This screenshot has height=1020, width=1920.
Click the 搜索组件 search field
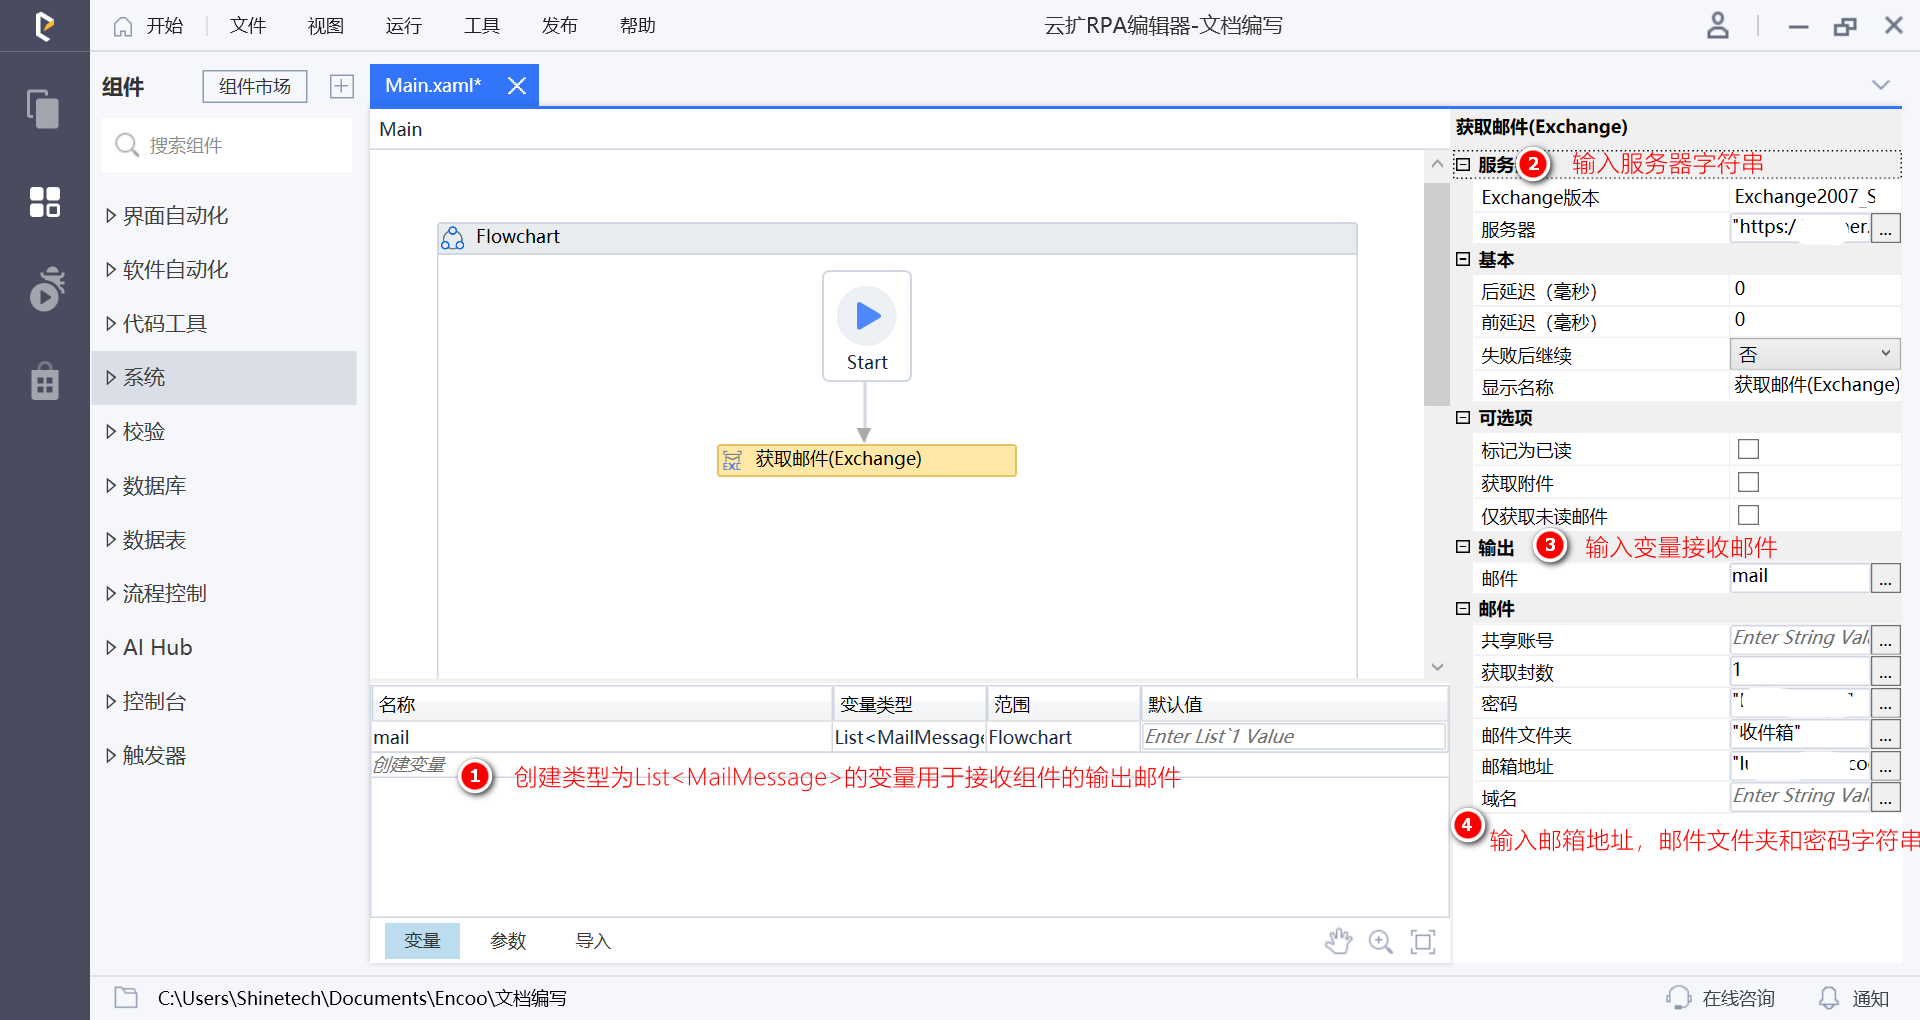tap(227, 145)
